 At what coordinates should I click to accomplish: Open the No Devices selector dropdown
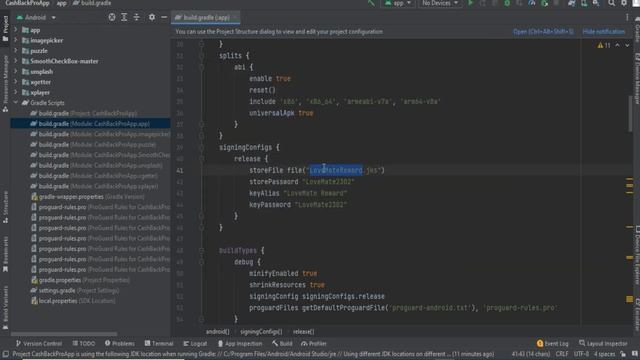[440, 3]
